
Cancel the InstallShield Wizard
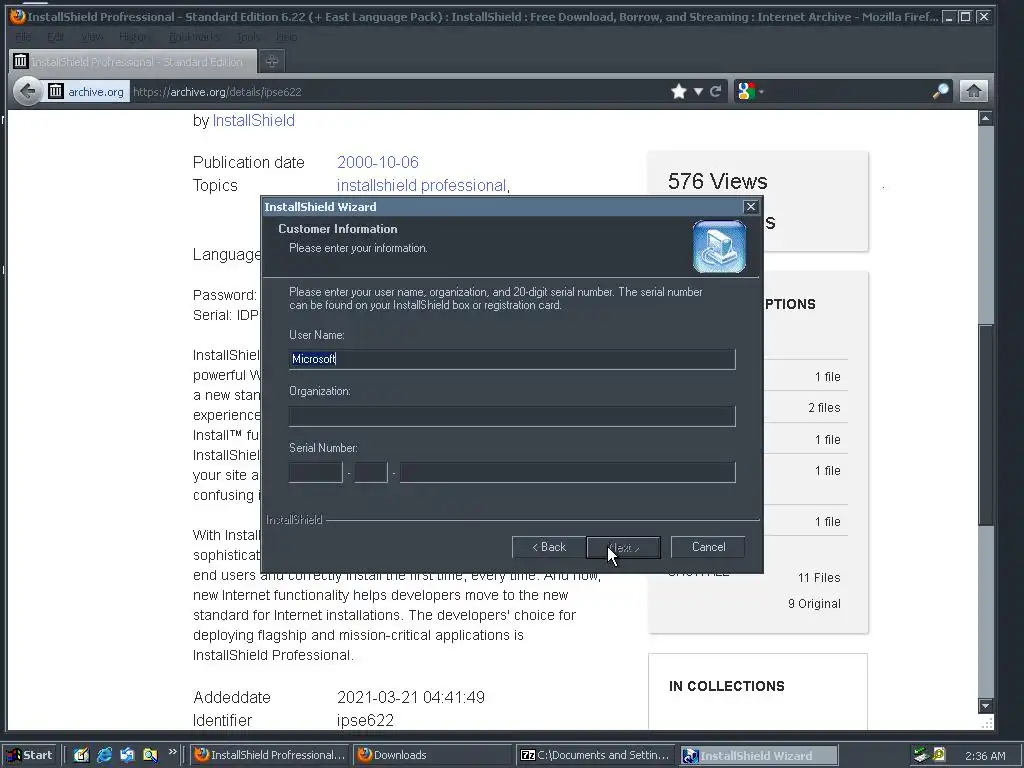point(708,547)
